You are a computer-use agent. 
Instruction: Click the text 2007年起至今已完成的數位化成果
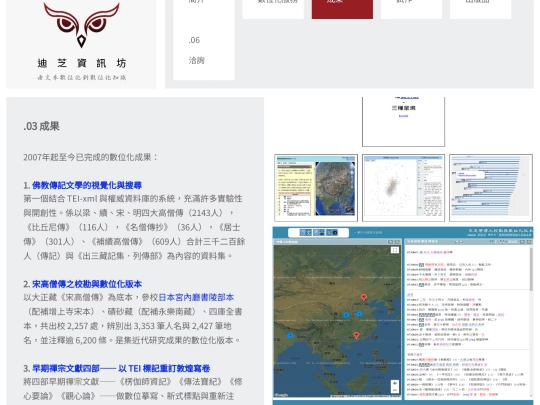pyautogui.click(x=90, y=157)
